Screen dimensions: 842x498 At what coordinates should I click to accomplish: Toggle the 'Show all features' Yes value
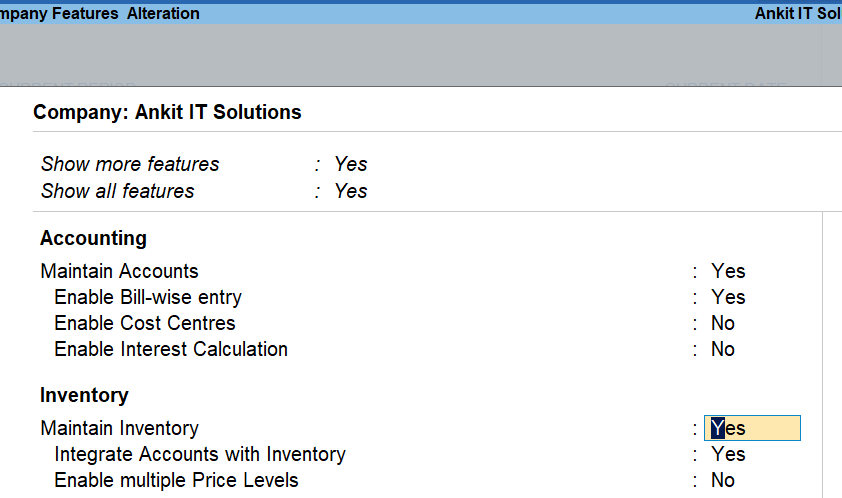(x=351, y=191)
